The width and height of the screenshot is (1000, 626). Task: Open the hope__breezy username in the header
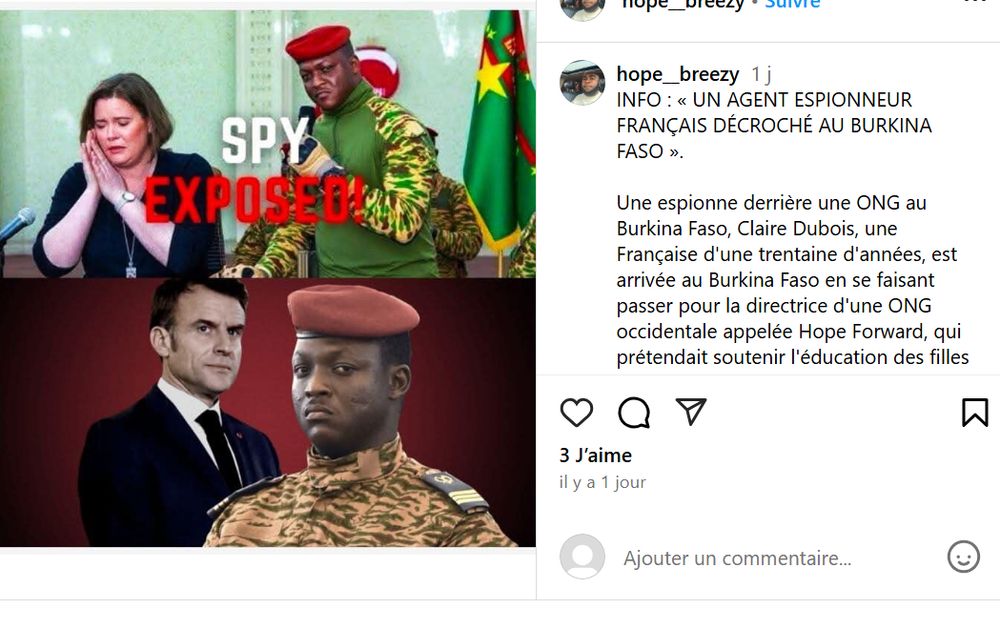tap(682, 5)
